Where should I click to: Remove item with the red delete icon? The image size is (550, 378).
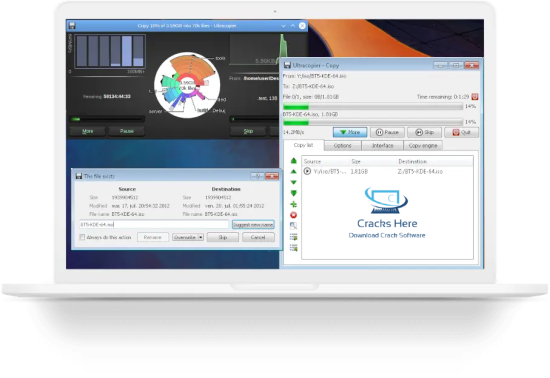(294, 215)
